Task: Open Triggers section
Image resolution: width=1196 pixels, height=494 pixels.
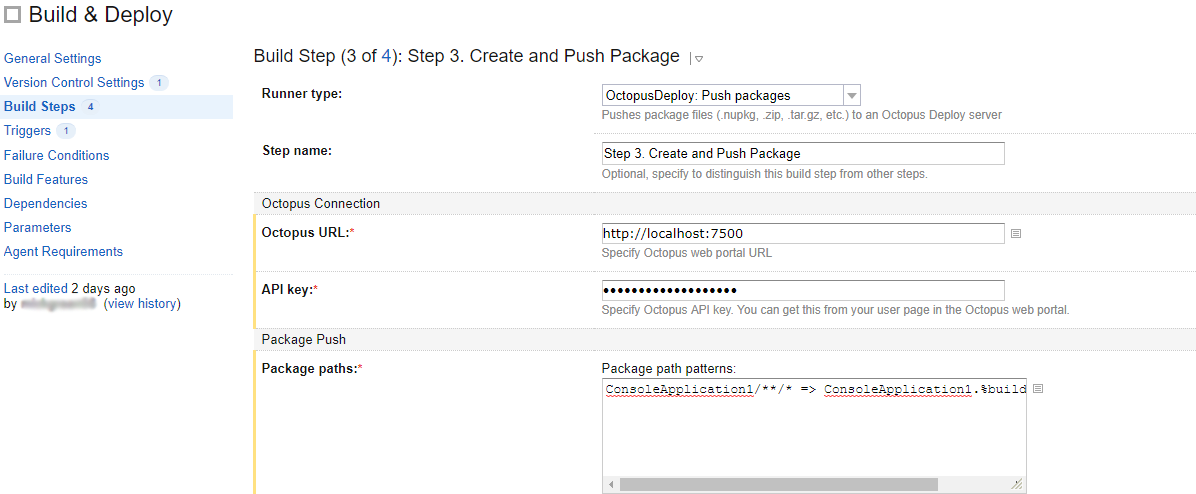Action: point(27,130)
